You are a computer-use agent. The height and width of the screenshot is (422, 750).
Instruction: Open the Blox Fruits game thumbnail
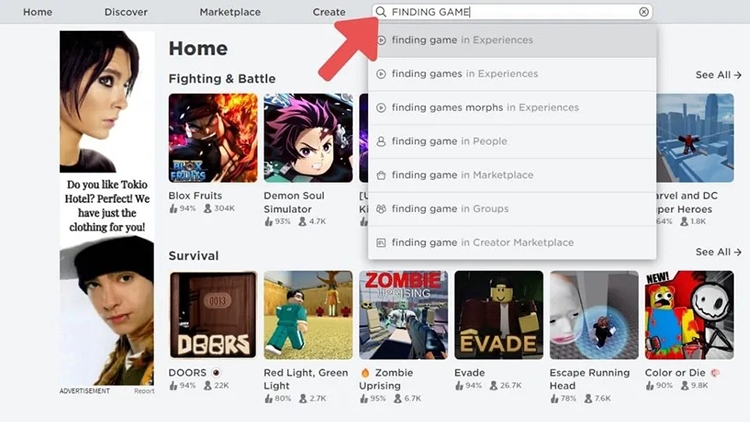tap(213, 138)
